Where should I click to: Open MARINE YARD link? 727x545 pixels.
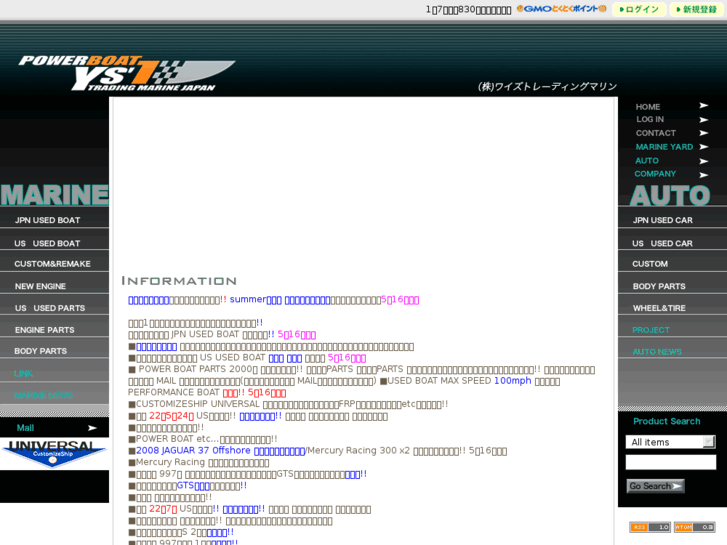(x=664, y=147)
